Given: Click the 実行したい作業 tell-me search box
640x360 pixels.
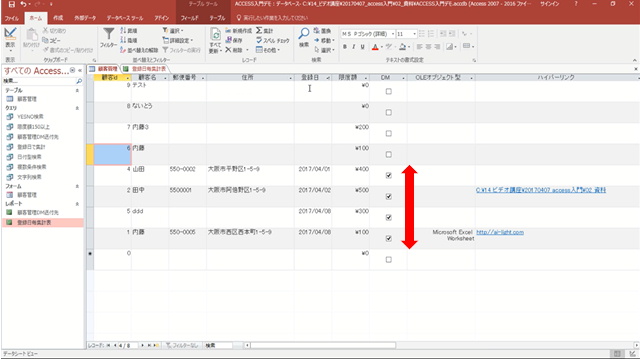Looking at the screenshot, I should click(x=275, y=18).
